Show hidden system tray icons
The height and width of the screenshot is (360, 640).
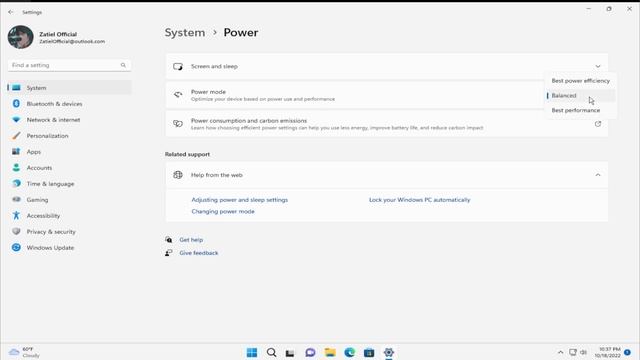[x=560, y=352]
